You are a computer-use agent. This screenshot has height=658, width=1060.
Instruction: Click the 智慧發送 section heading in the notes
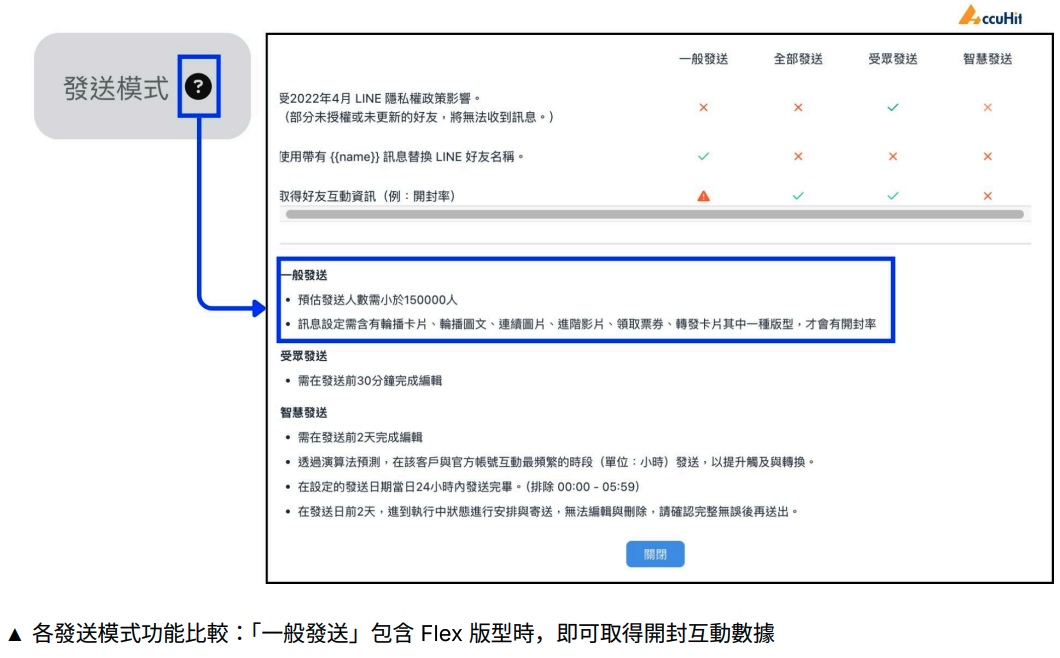304,412
